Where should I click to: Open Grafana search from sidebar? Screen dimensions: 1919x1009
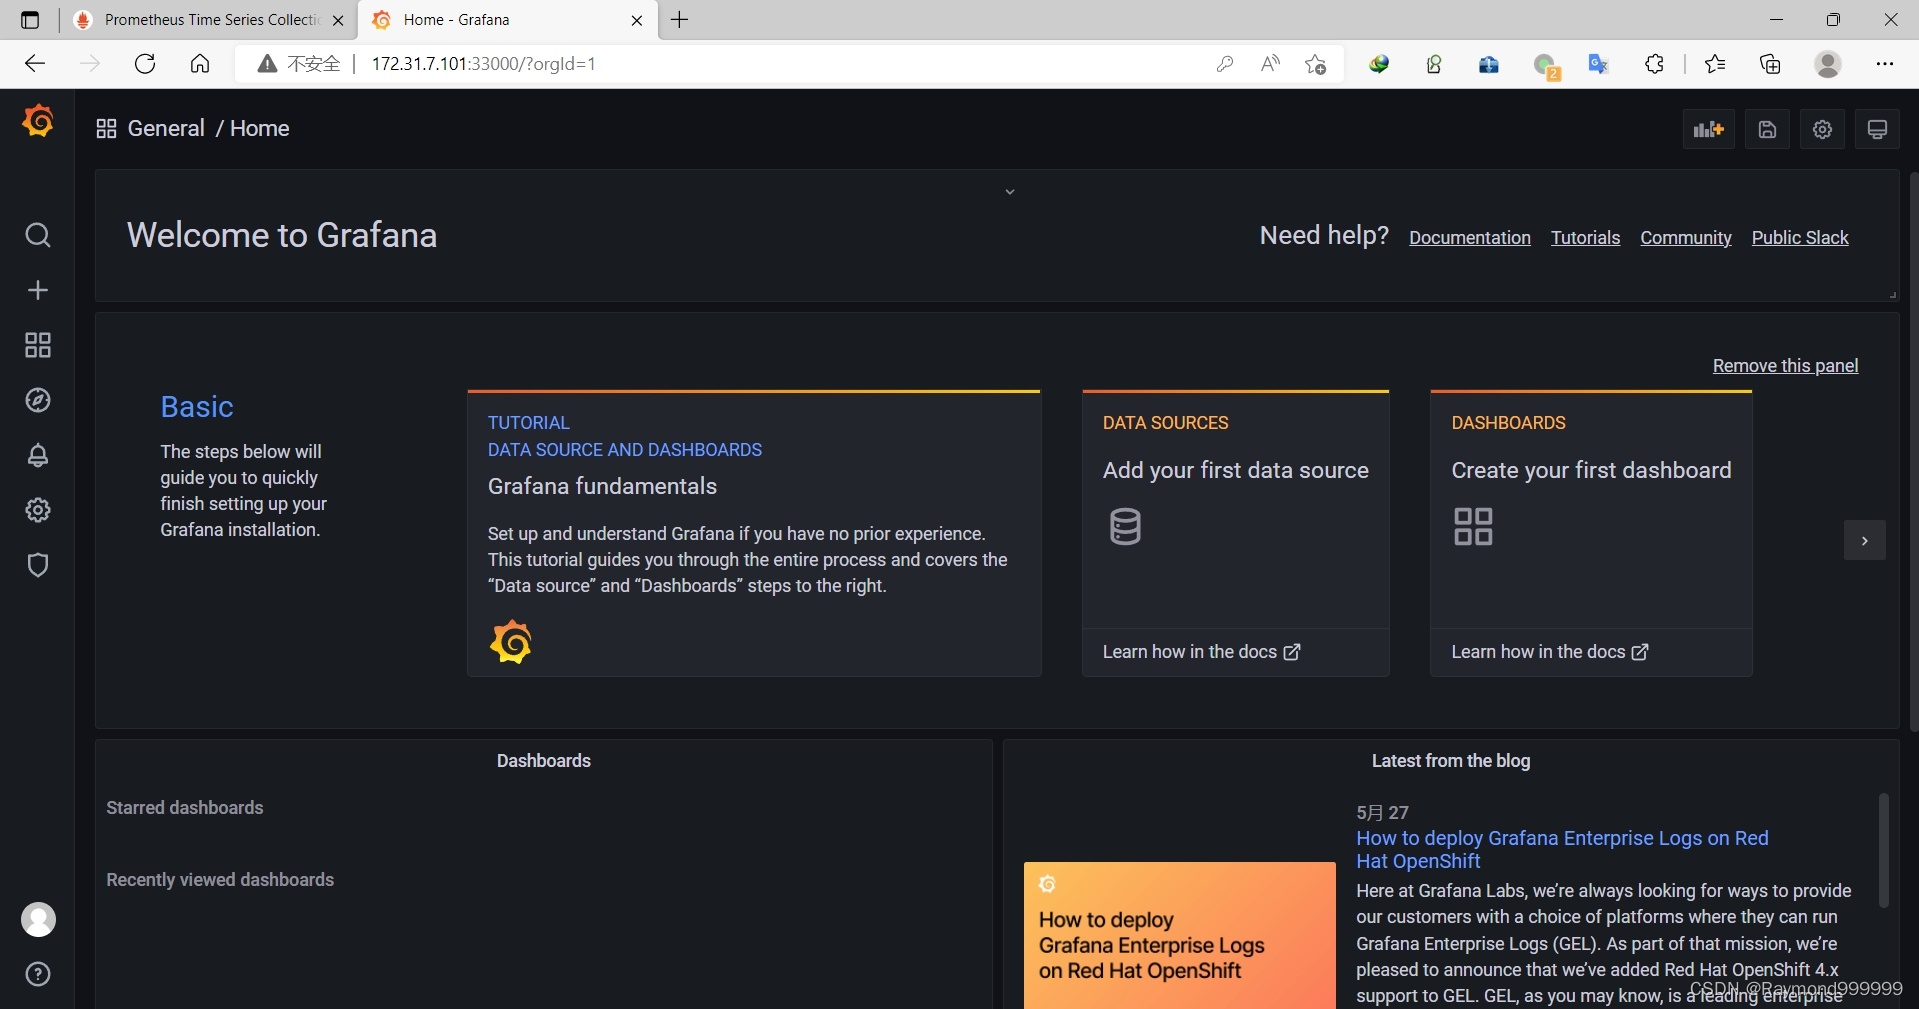pos(38,235)
